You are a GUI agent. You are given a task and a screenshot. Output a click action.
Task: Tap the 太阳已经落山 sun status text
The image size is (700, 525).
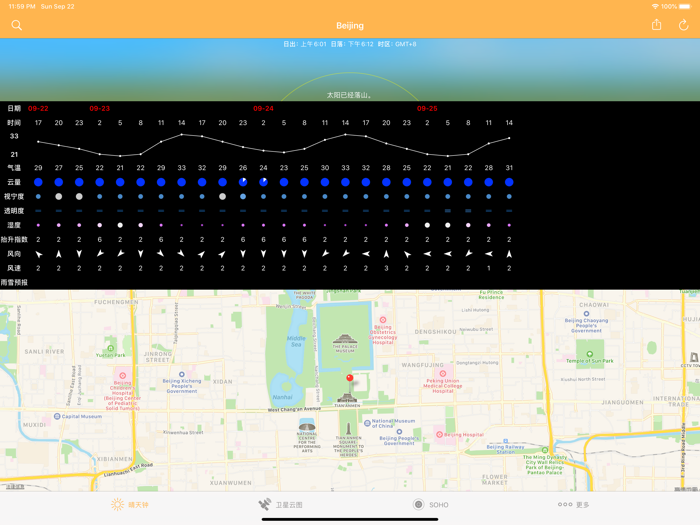coord(349,95)
